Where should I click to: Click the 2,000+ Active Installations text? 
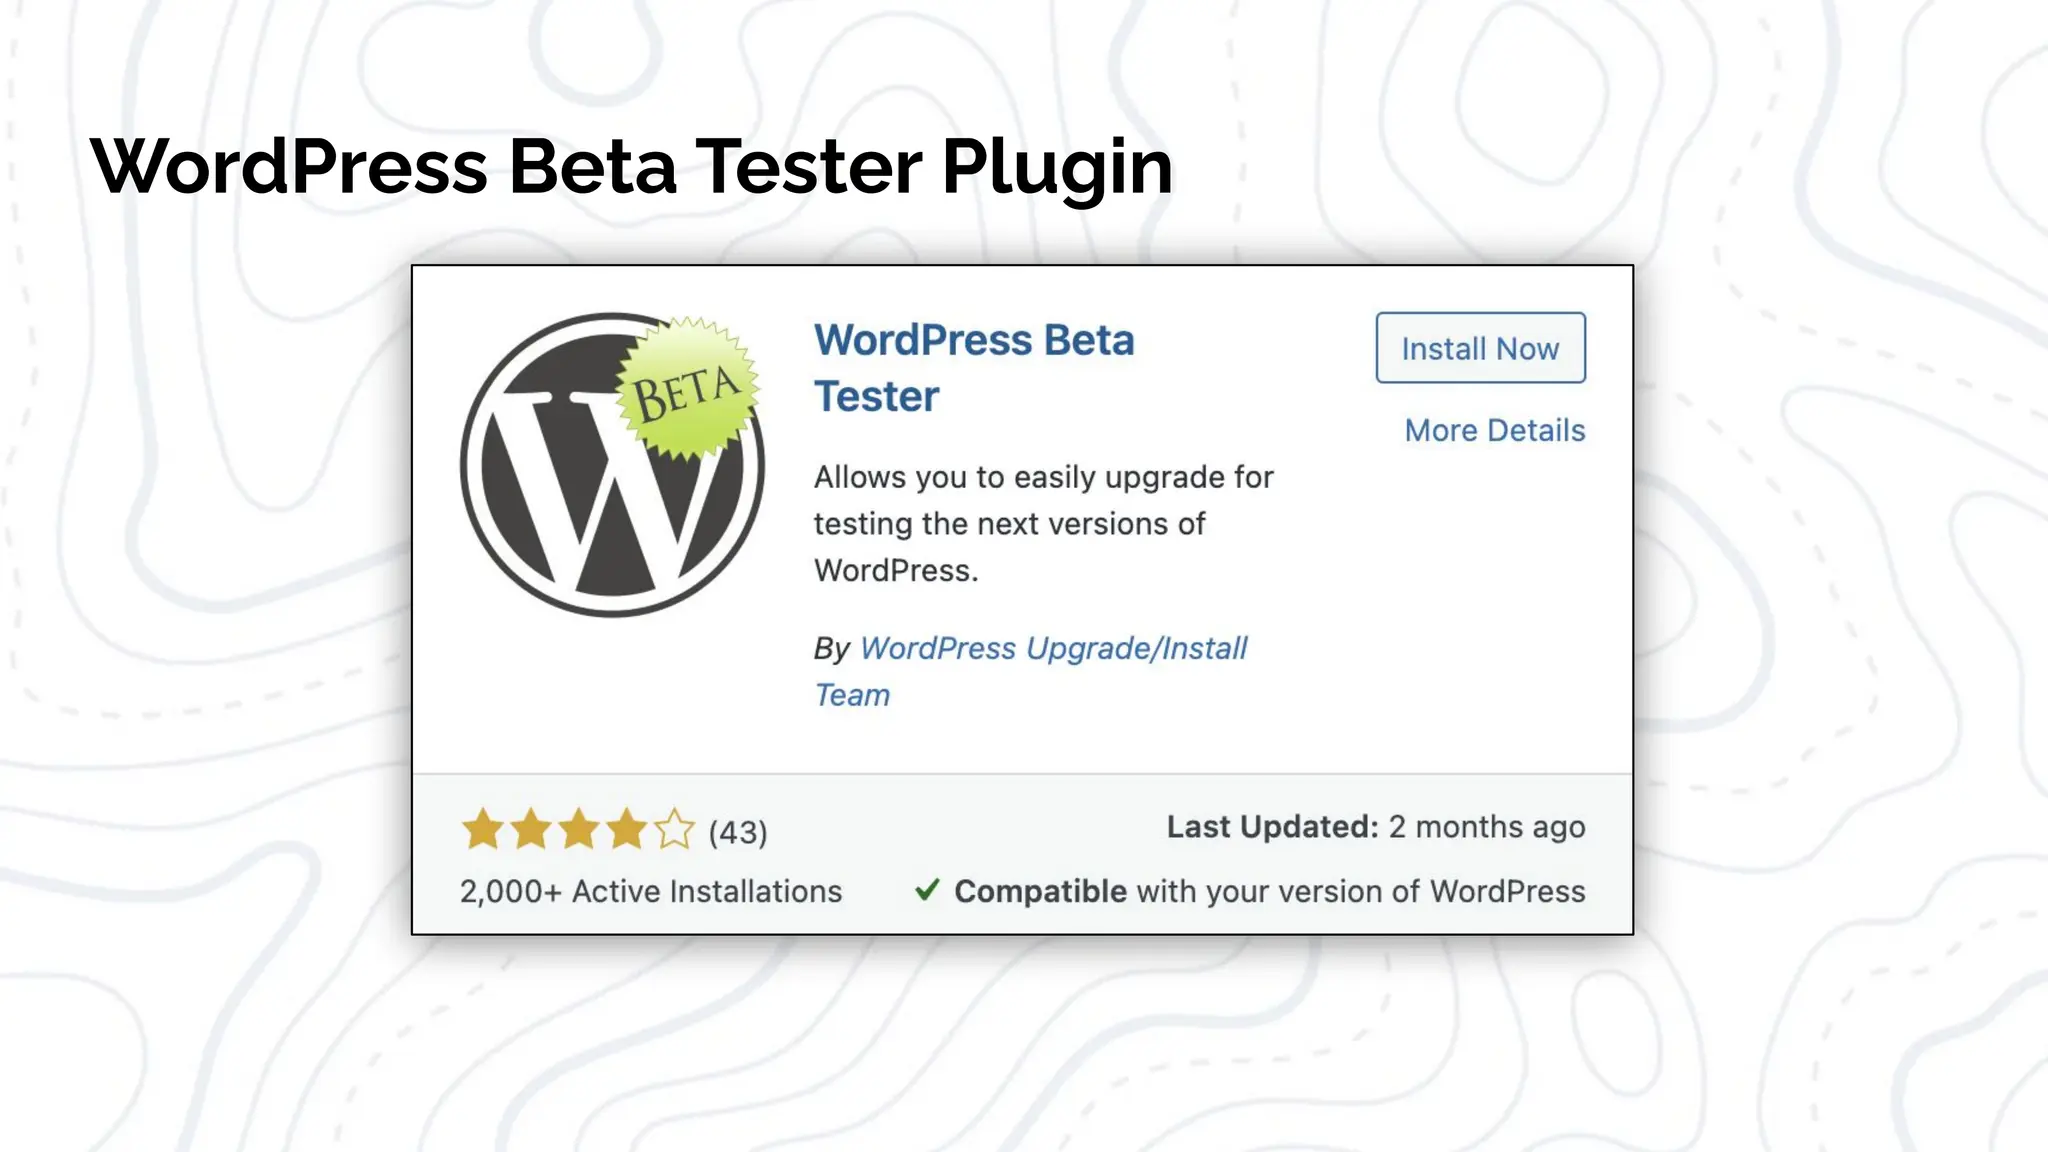coord(651,891)
